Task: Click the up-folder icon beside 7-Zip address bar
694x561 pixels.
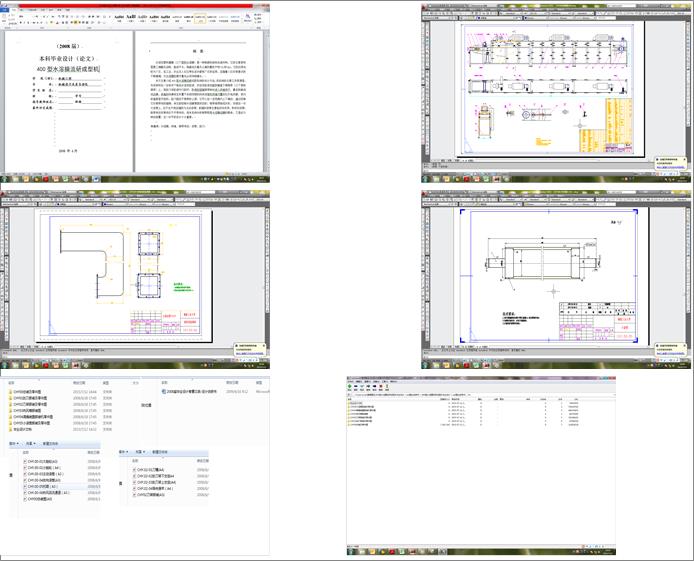Action: tap(349, 395)
